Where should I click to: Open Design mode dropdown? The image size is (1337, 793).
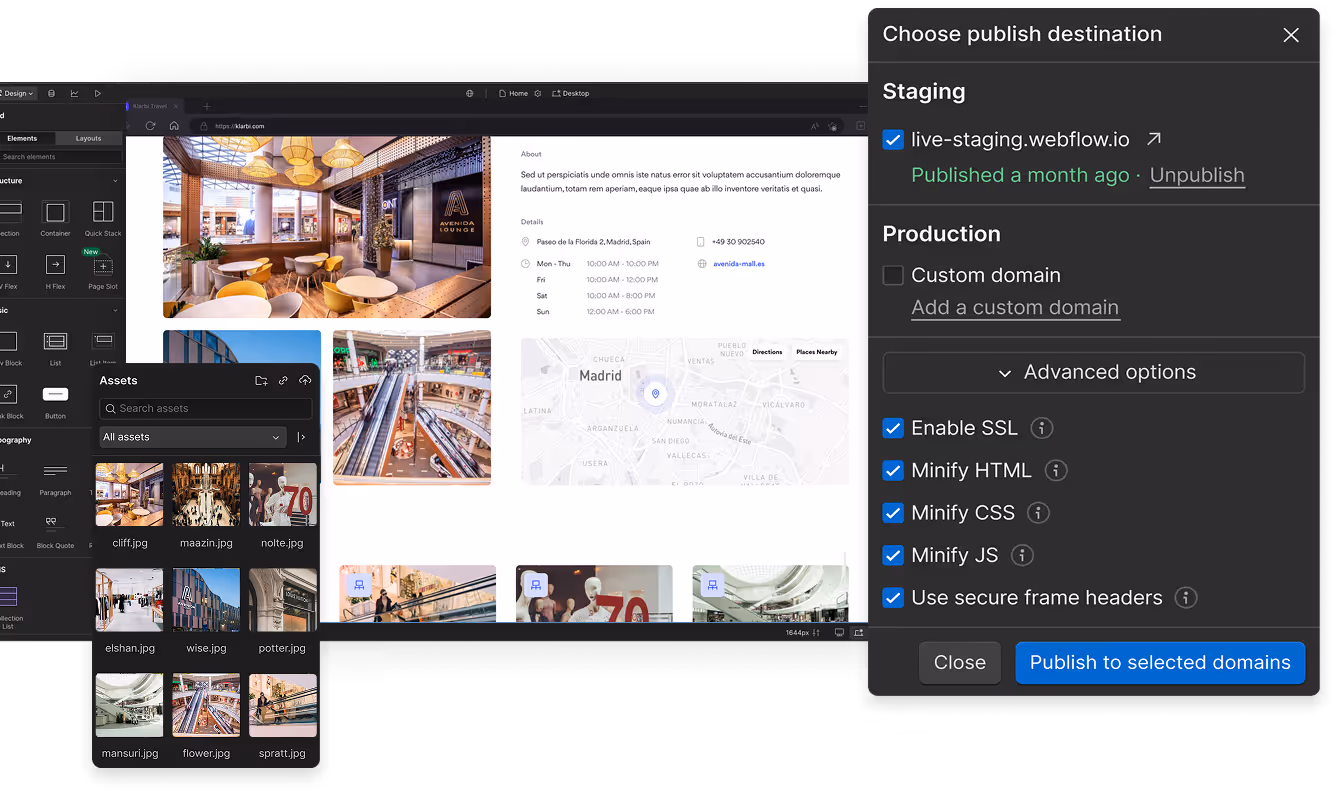tap(17, 93)
